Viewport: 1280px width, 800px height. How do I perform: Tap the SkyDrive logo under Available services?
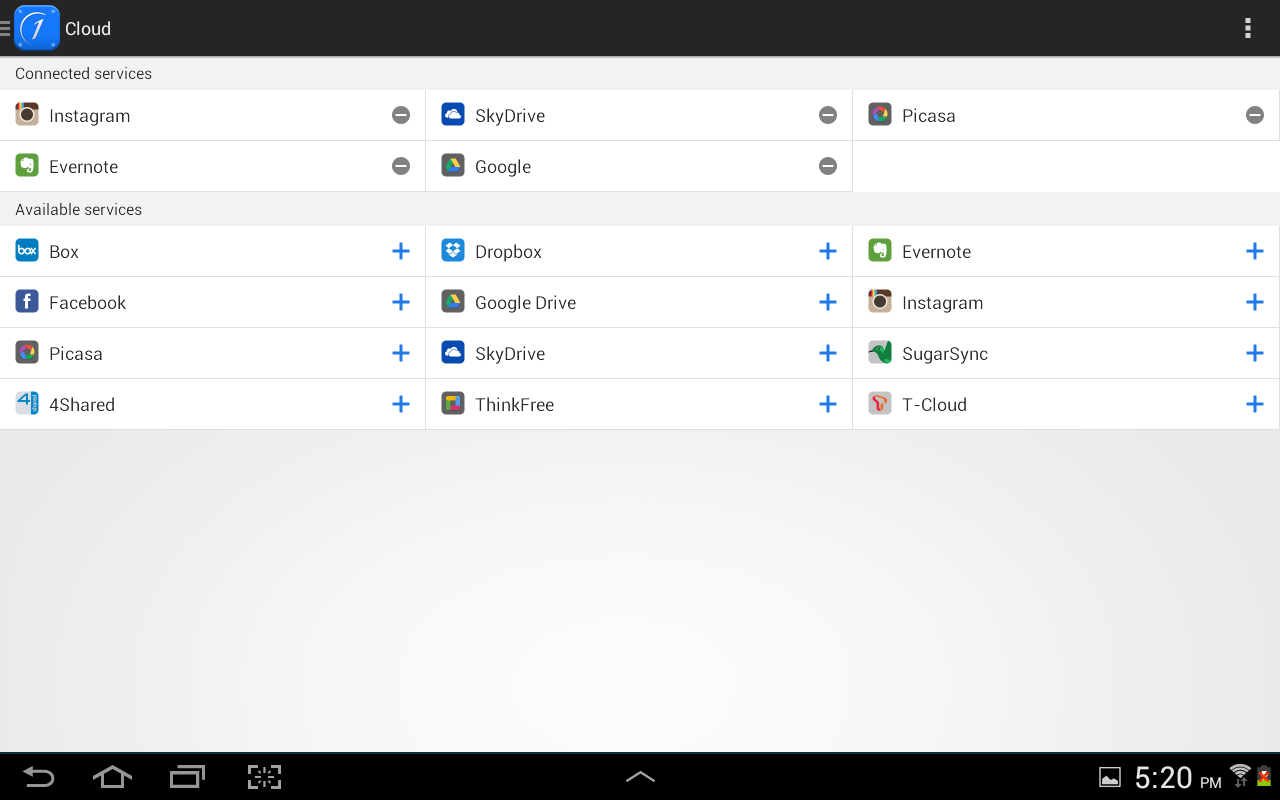(x=453, y=353)
